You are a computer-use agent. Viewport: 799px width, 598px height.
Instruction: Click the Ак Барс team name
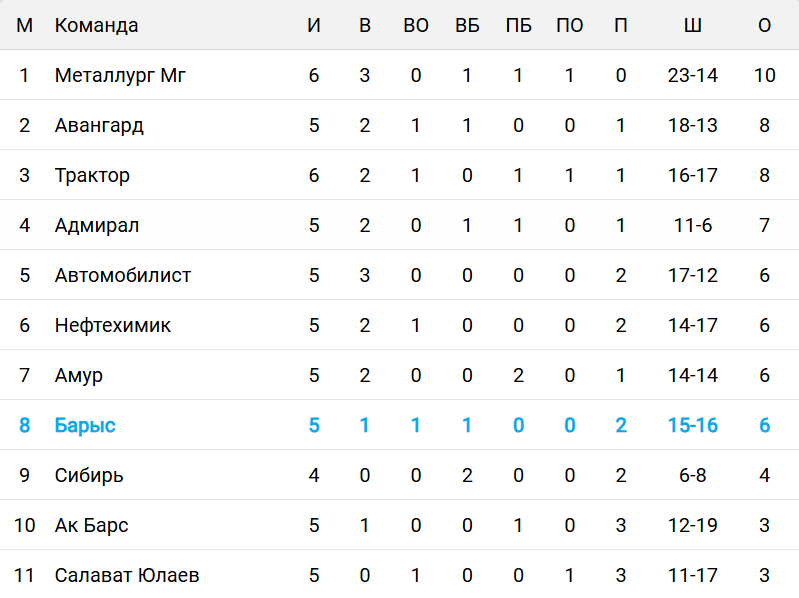click(x=91, y=525)
